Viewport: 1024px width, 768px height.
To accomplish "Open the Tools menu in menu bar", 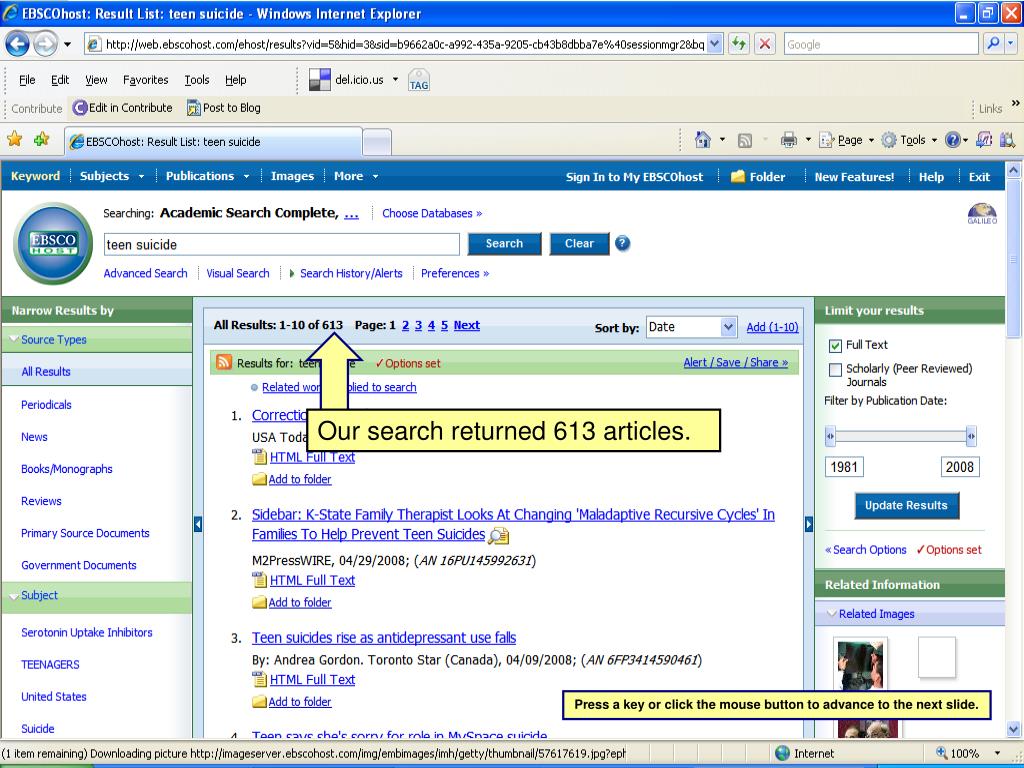I will (197, 80).
